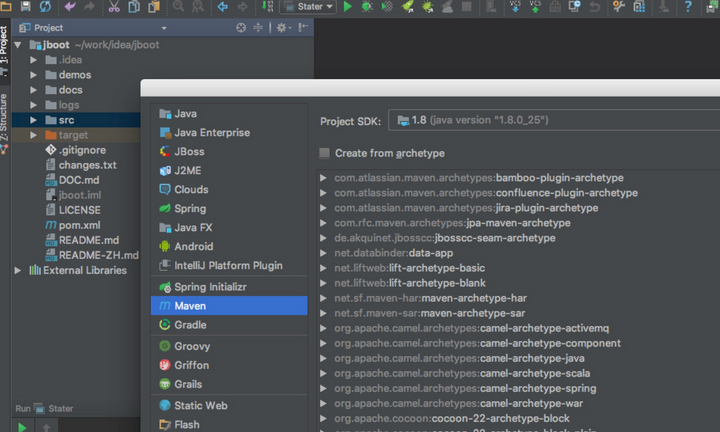Viewport: 720px width, 432px height.
Task: Click green rerun button in Run panel
Action: [22, 427]
